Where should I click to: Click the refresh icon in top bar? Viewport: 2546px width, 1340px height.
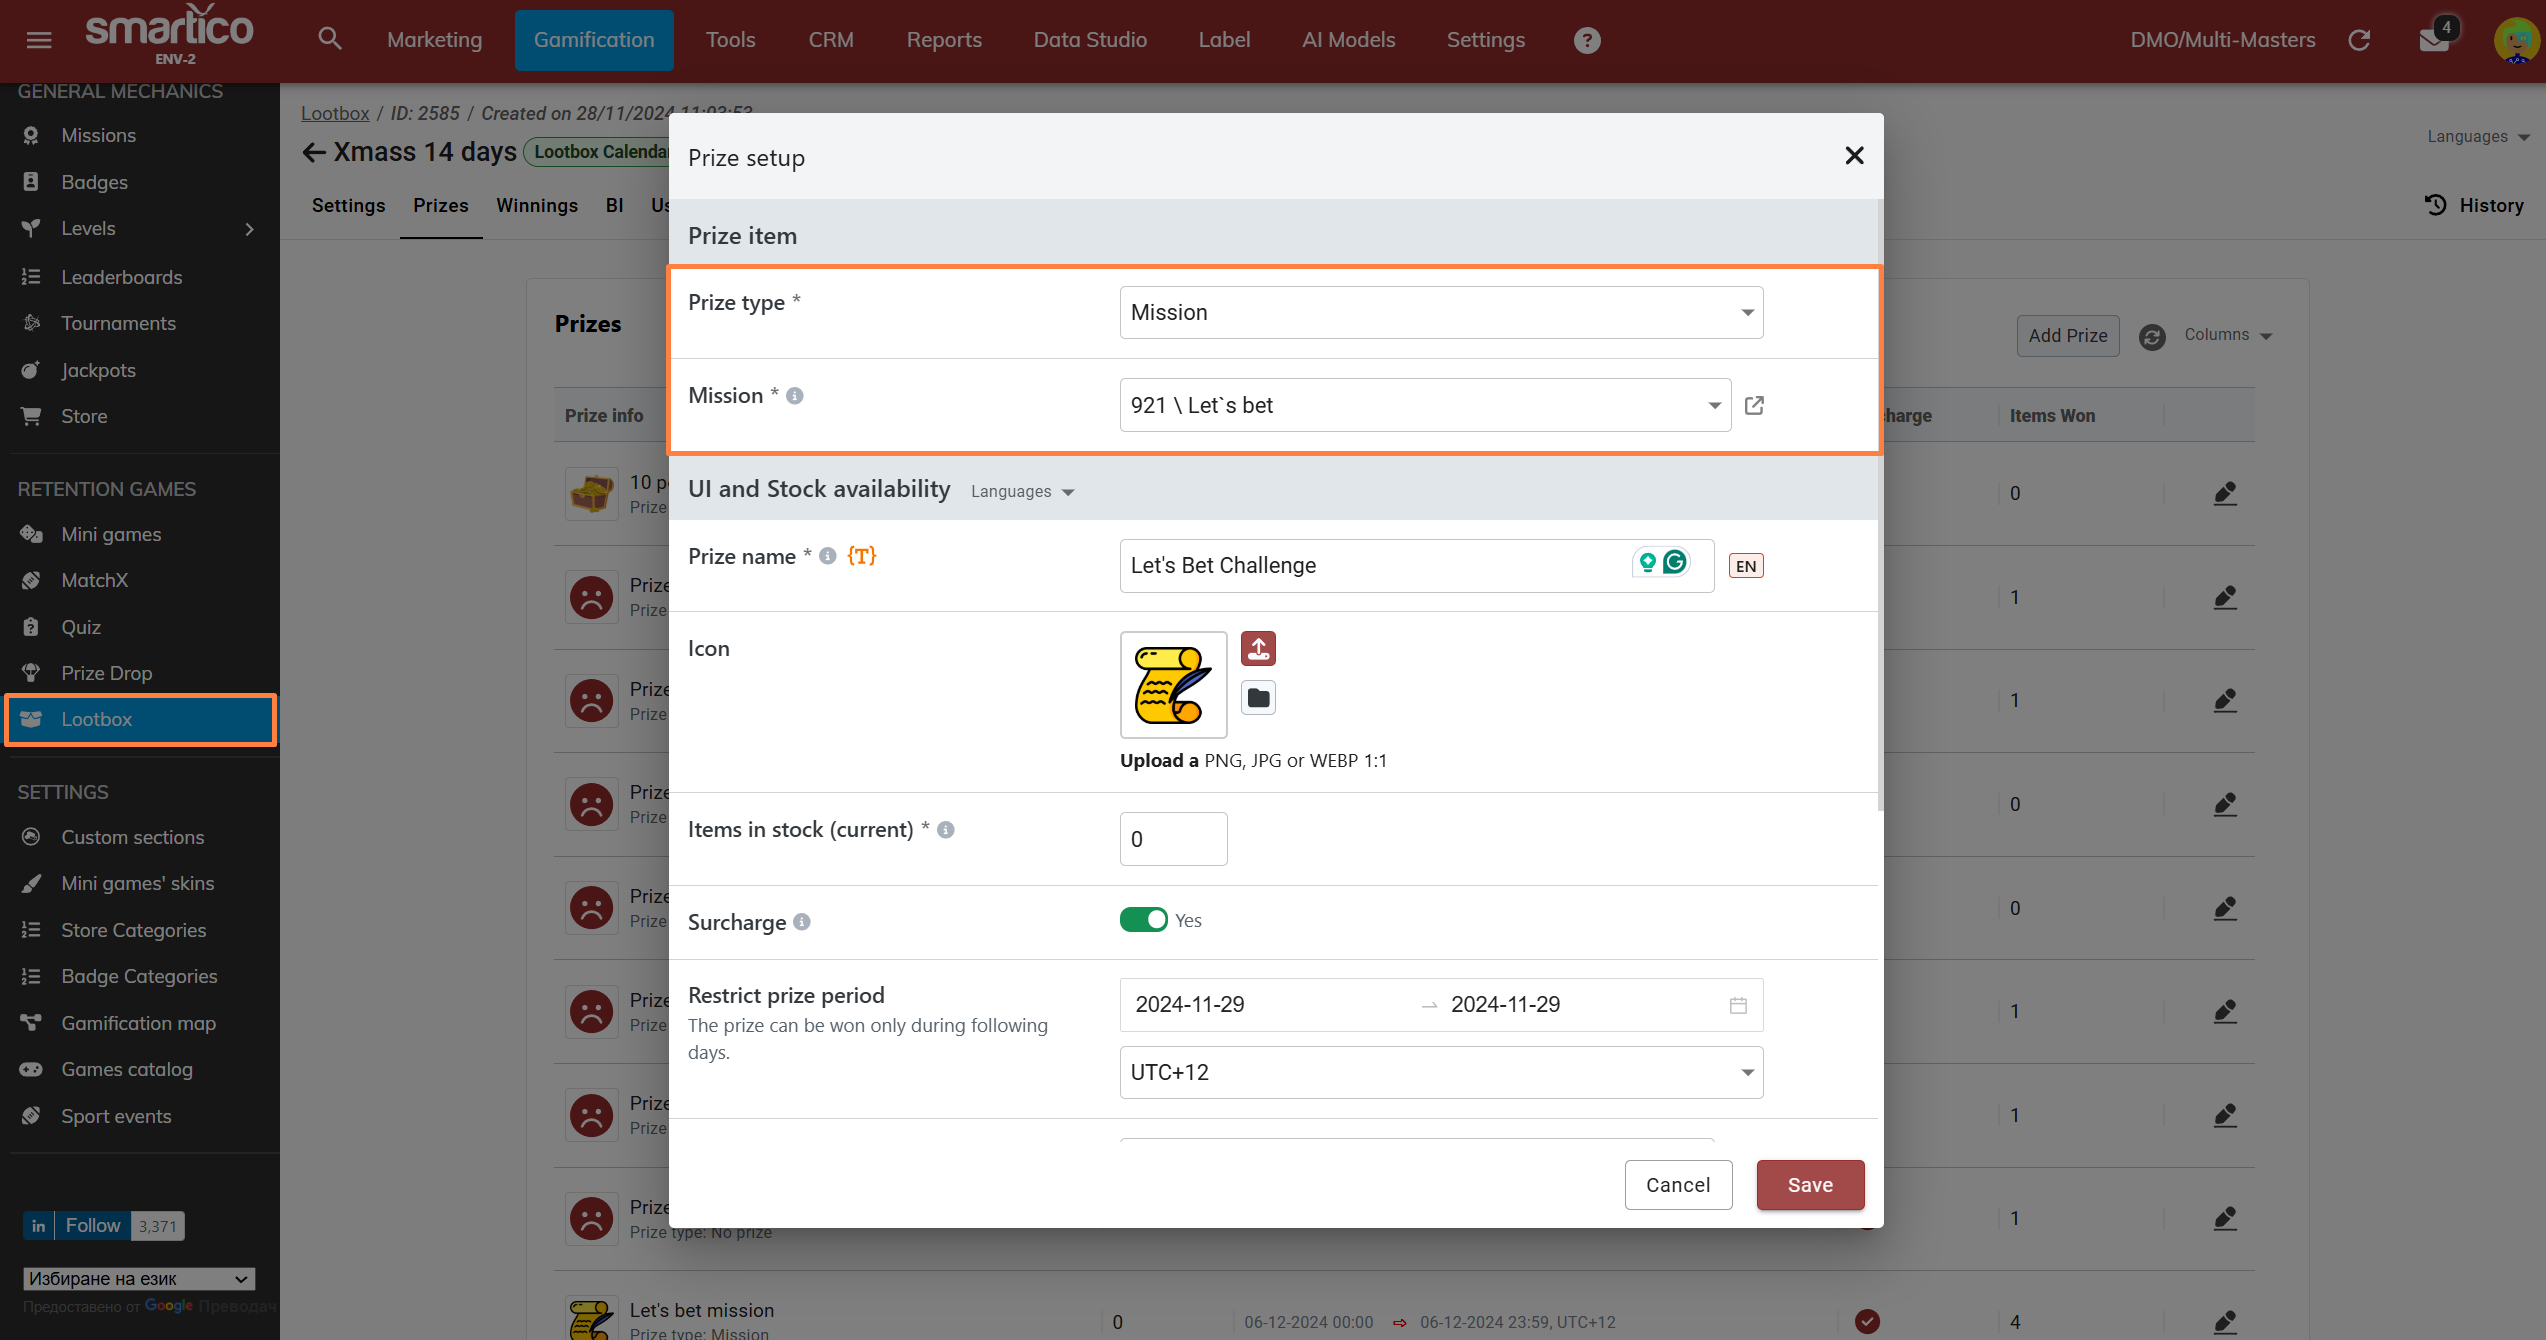click(2359, 40)
